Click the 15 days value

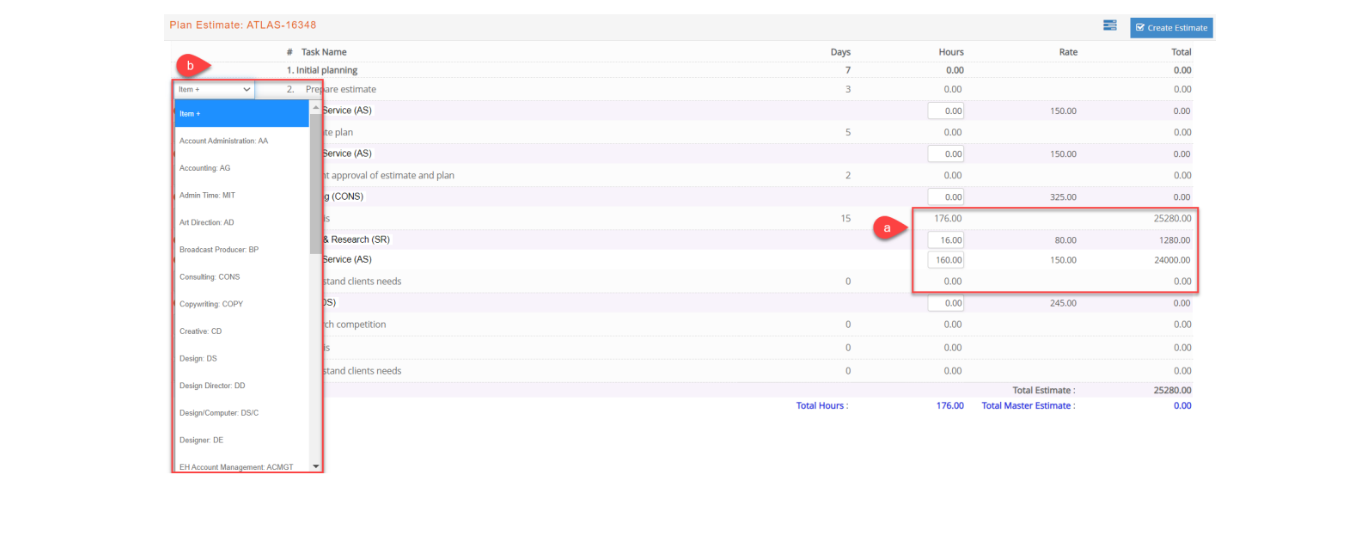846,218
